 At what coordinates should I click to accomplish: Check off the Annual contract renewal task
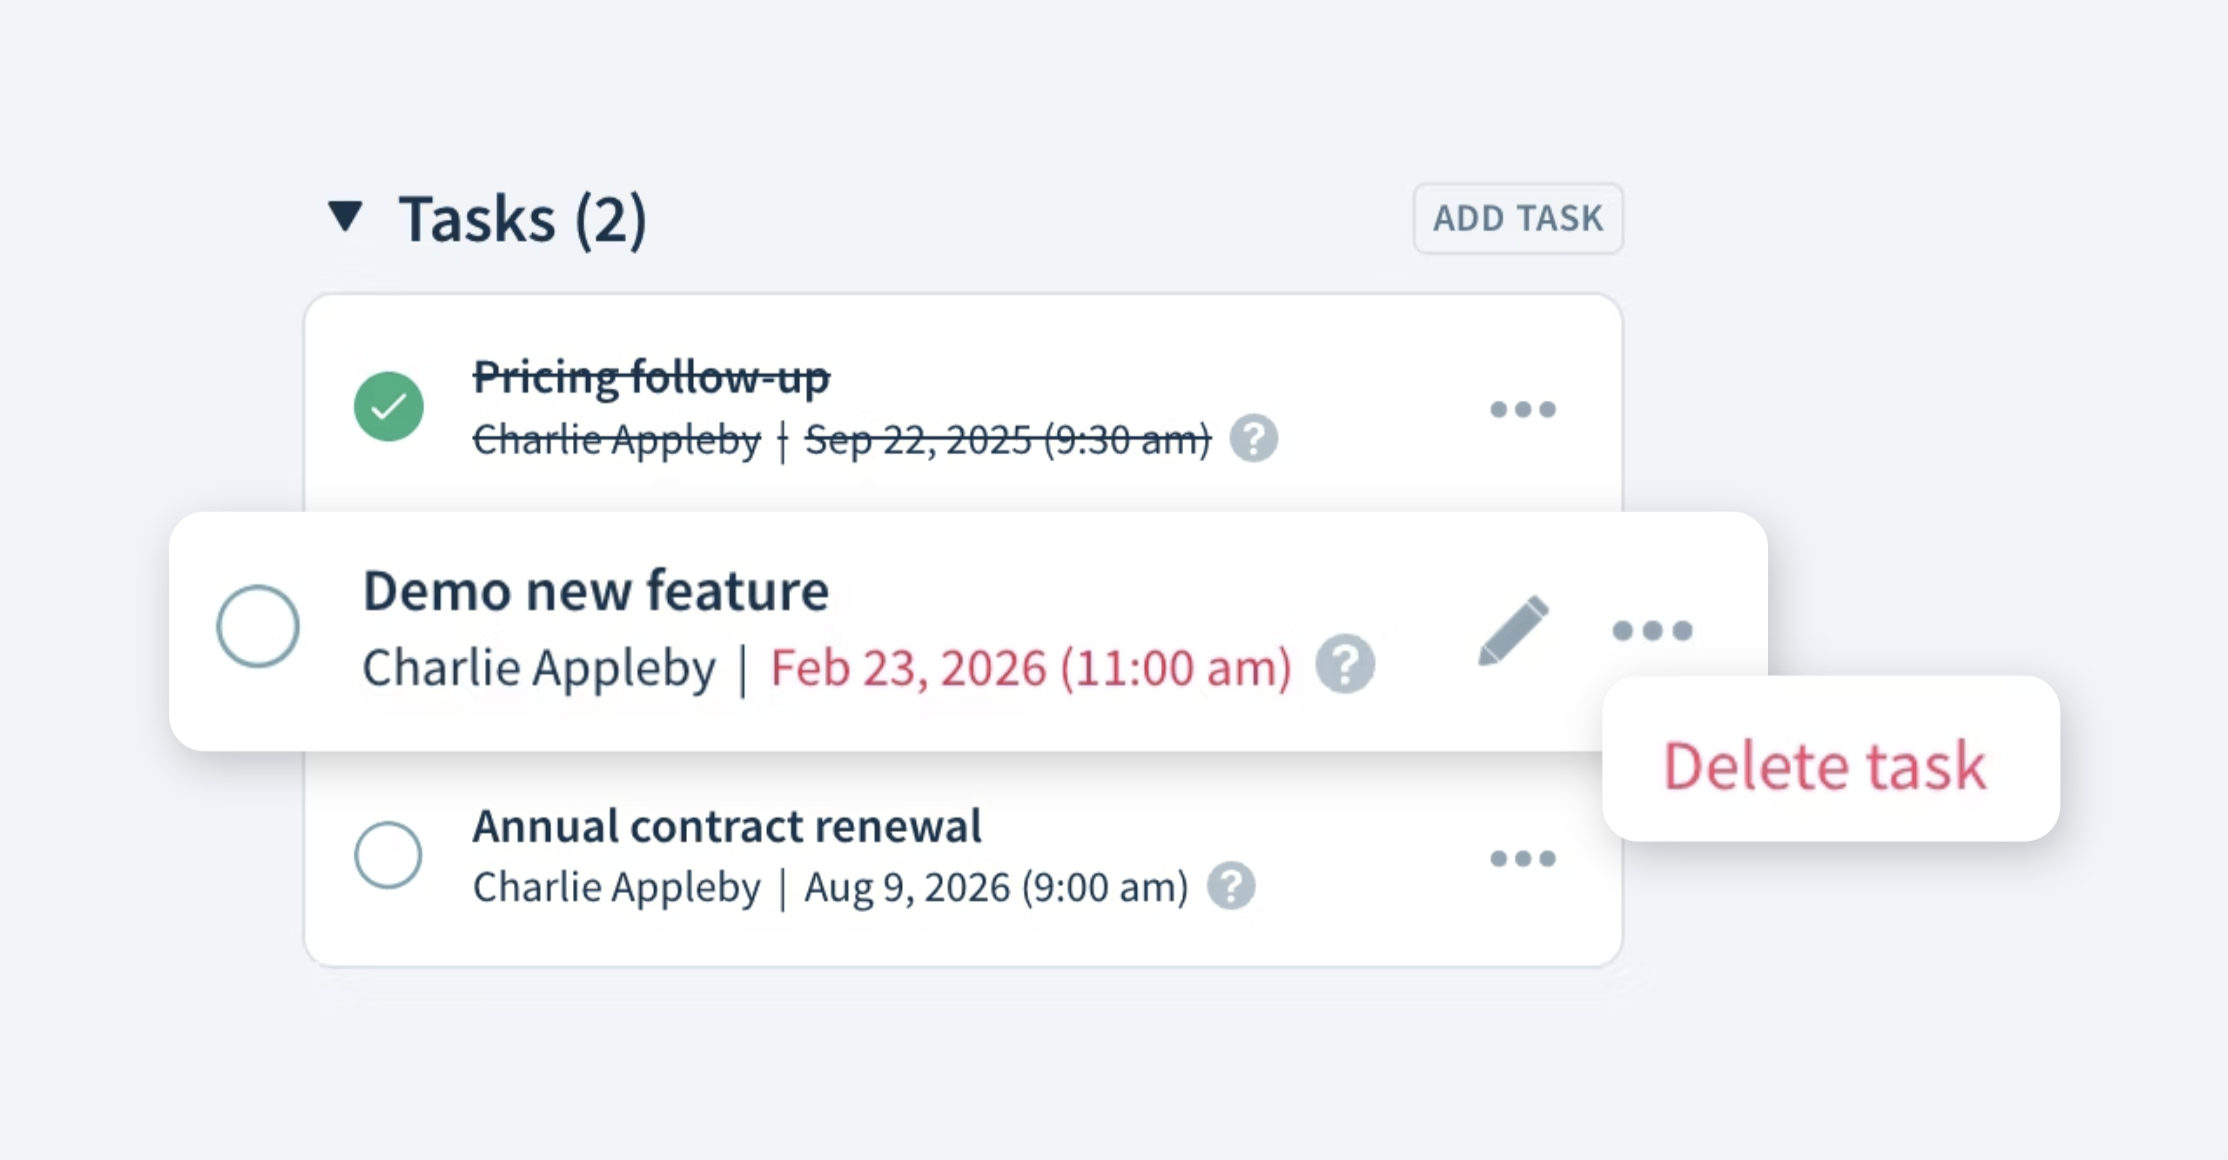(389, 855)
